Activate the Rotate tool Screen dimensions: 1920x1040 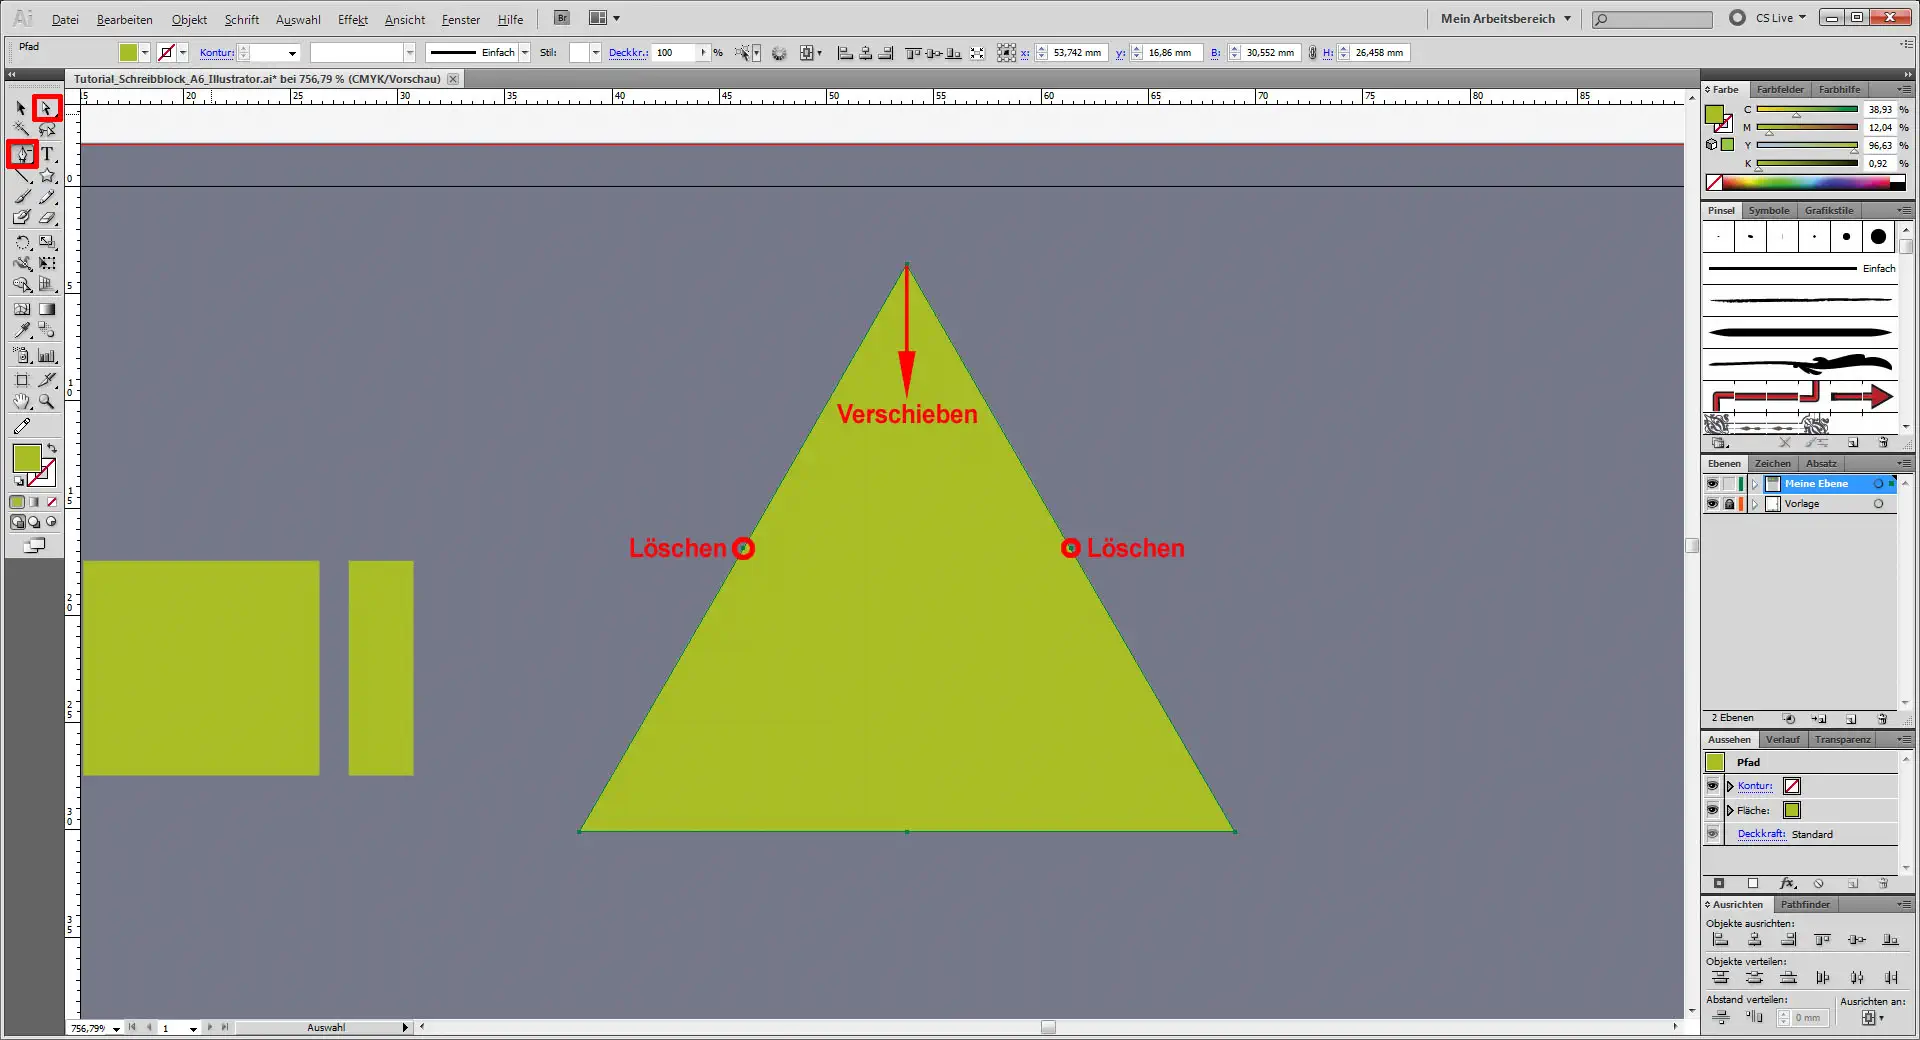(x=22, y=242)
